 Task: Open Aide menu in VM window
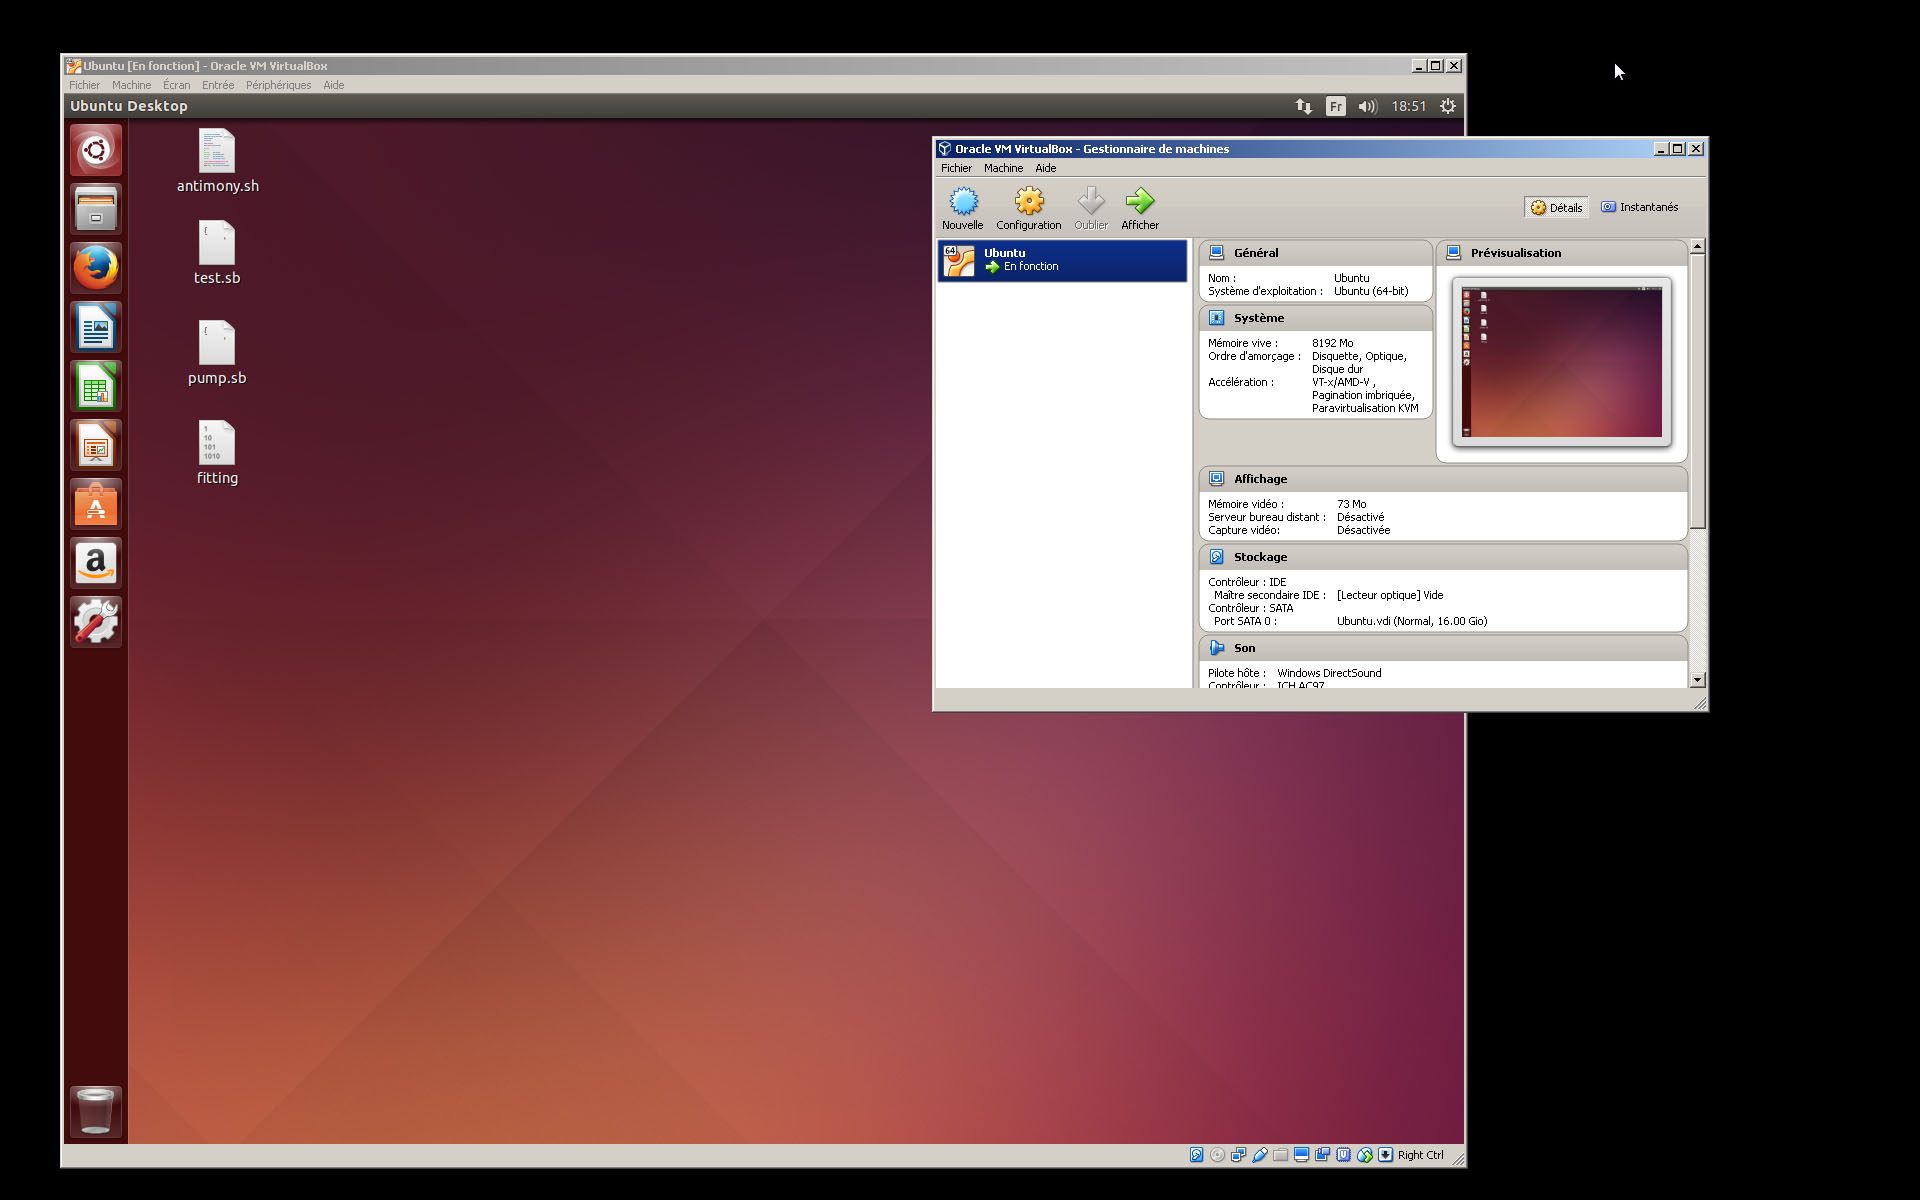click(x=334, y=85)
